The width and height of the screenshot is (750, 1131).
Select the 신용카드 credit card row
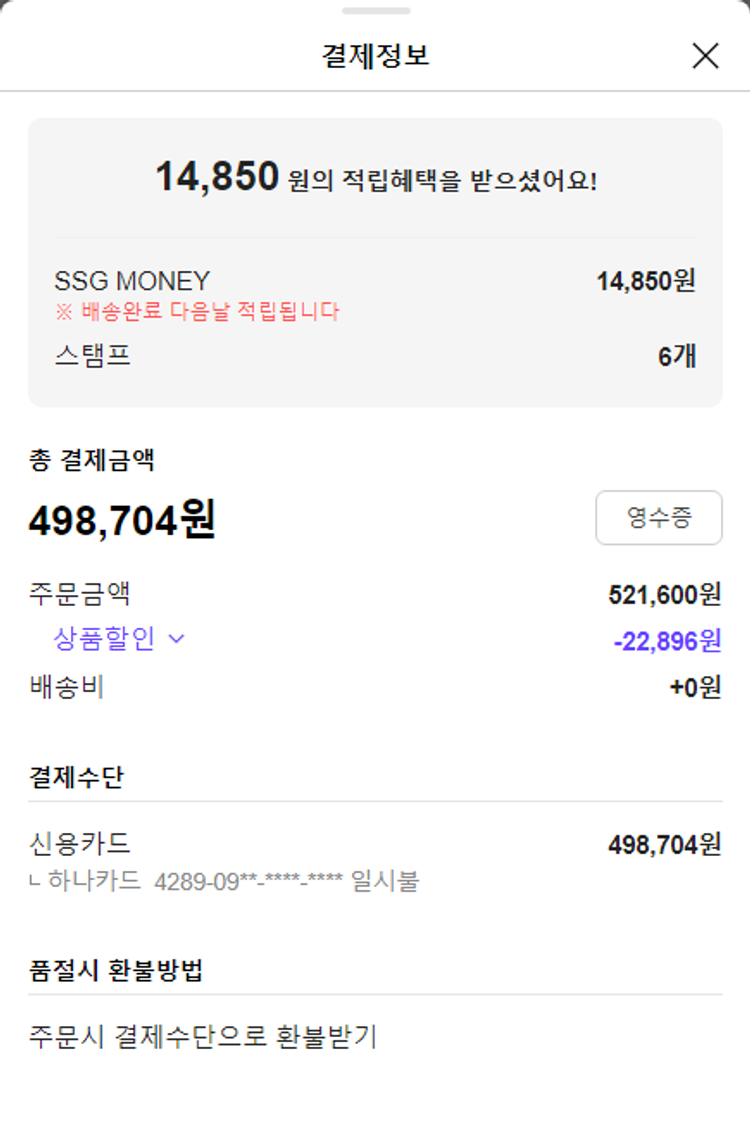(80, 844)
